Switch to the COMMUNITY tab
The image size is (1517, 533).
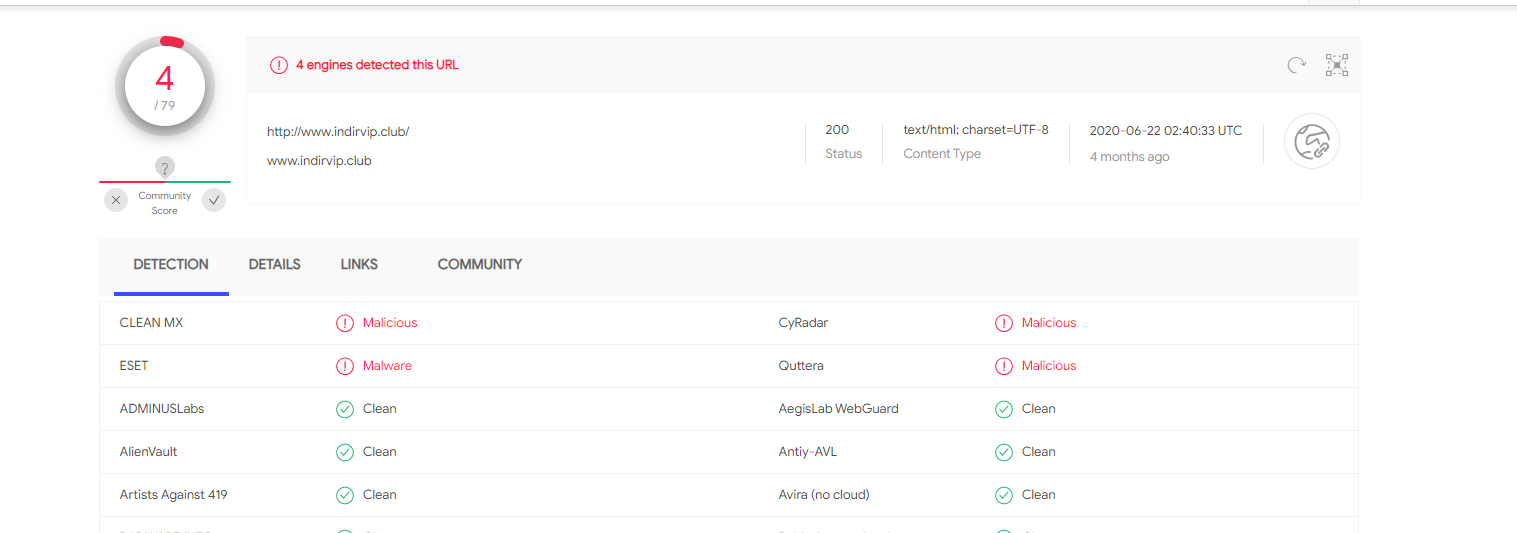[480, 265]
